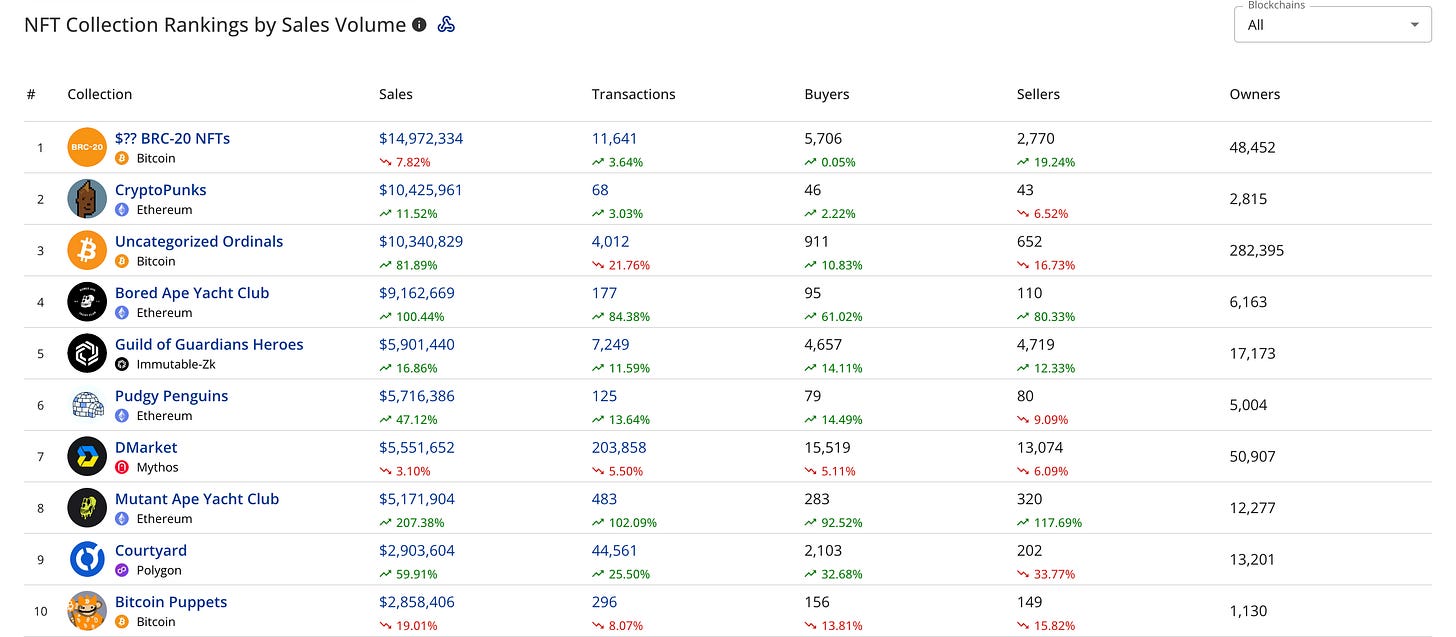Open the $?? BRC-20 NFTs collection link
Screen dimensions: 1456x637
[x=172, y=138]
